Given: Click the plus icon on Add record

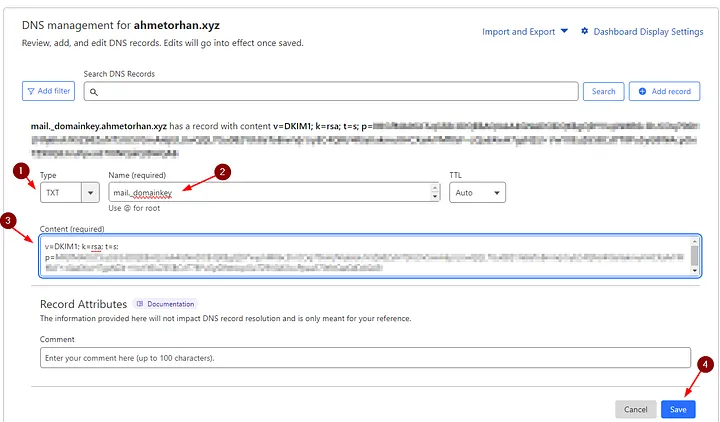Looking at the screenshot, I should [640, 91].
